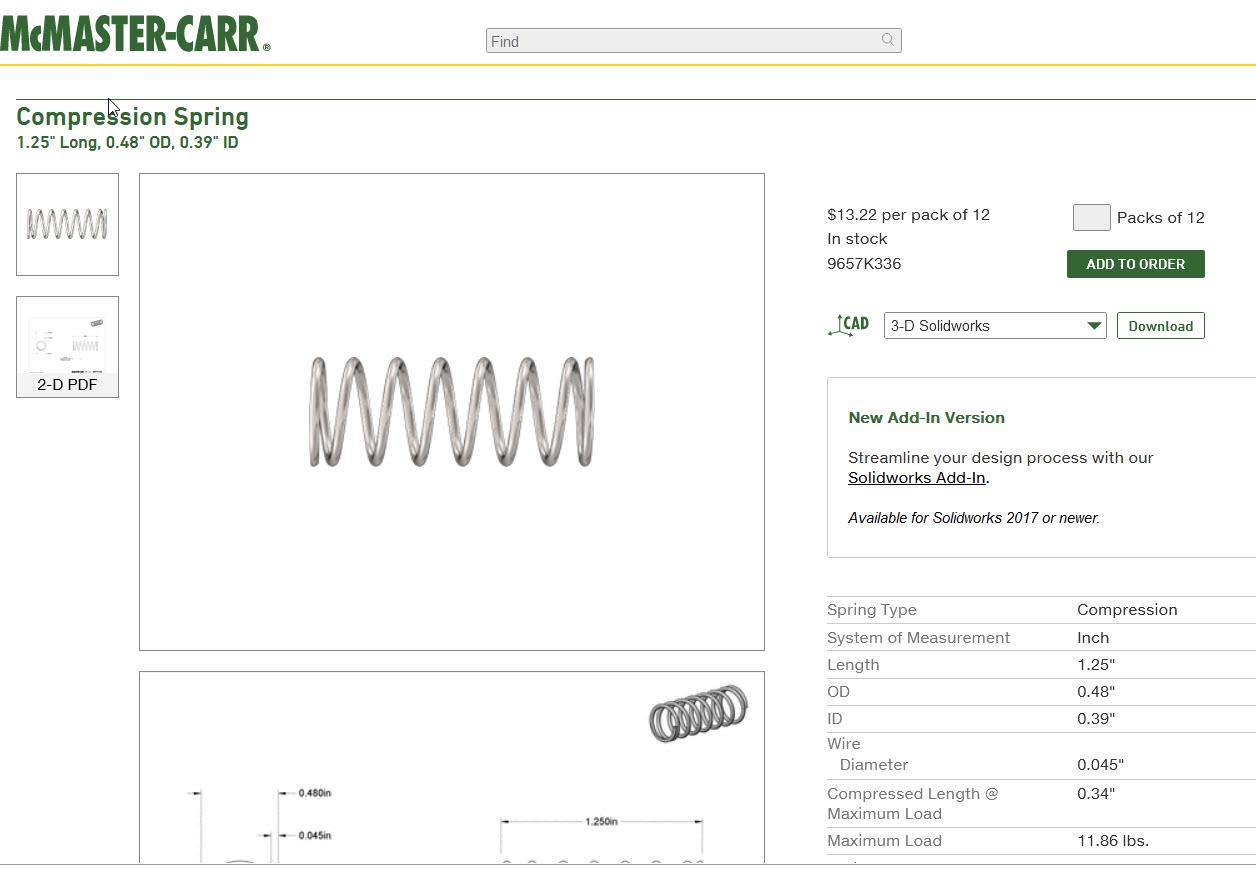This screenshot has height=869, width=1256.
Task: Click the part number 9657K336
Action: tap(863, 263)
